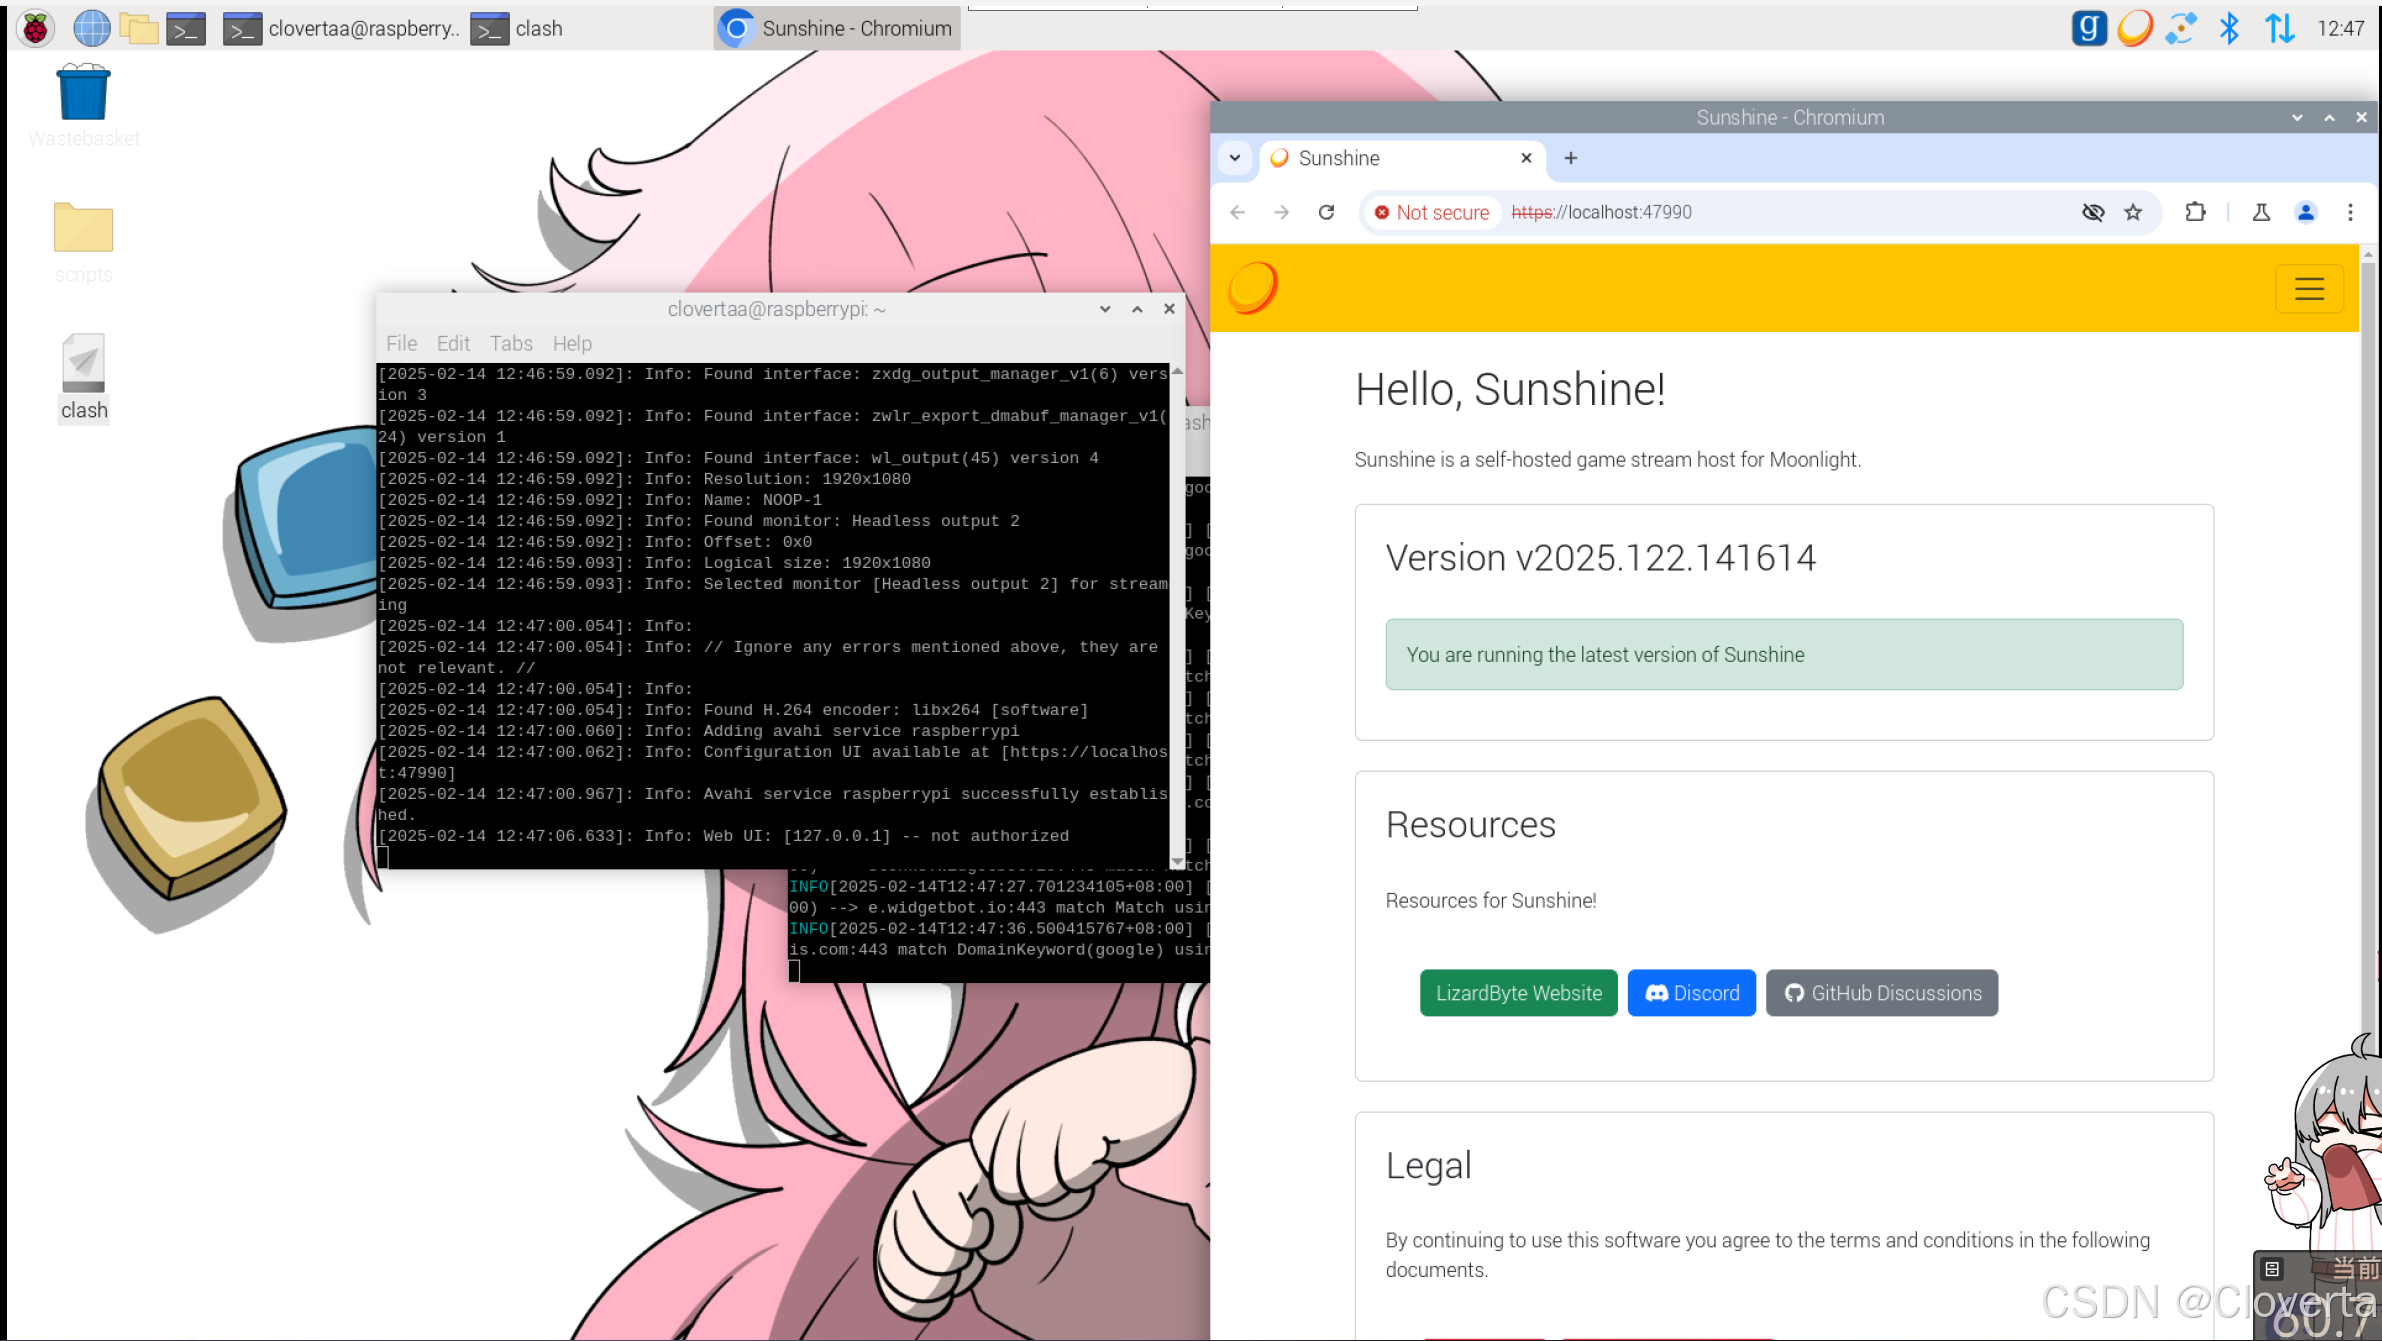
Task: Click the Not secure site info chip
Action: pos(1432,212)
